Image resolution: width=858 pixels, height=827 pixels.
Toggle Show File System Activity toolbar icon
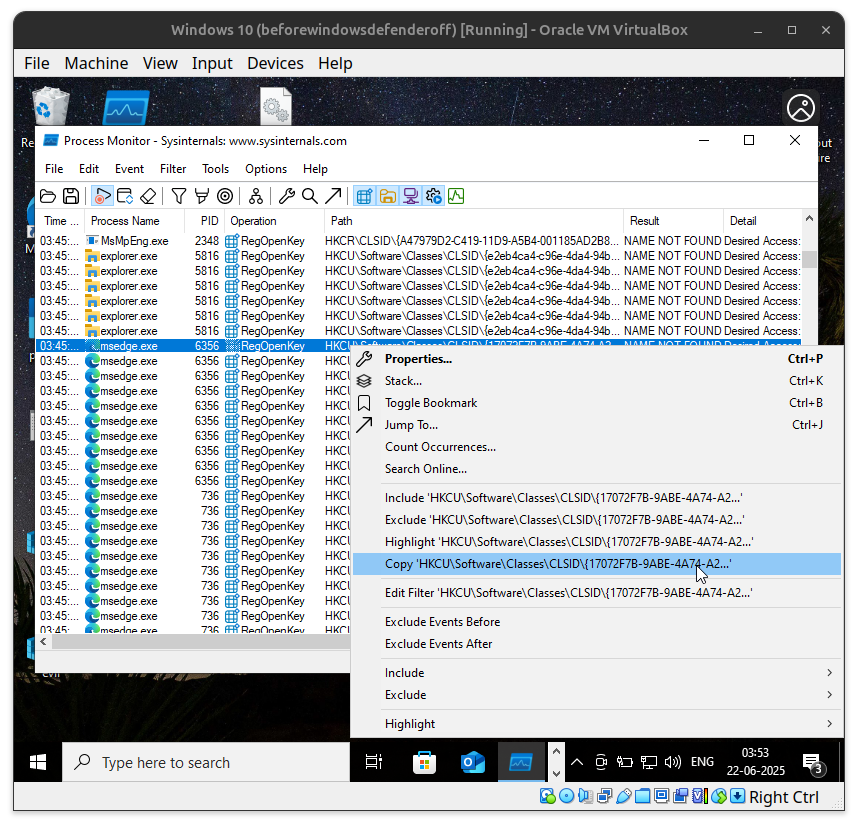click(x=387, y=196)
